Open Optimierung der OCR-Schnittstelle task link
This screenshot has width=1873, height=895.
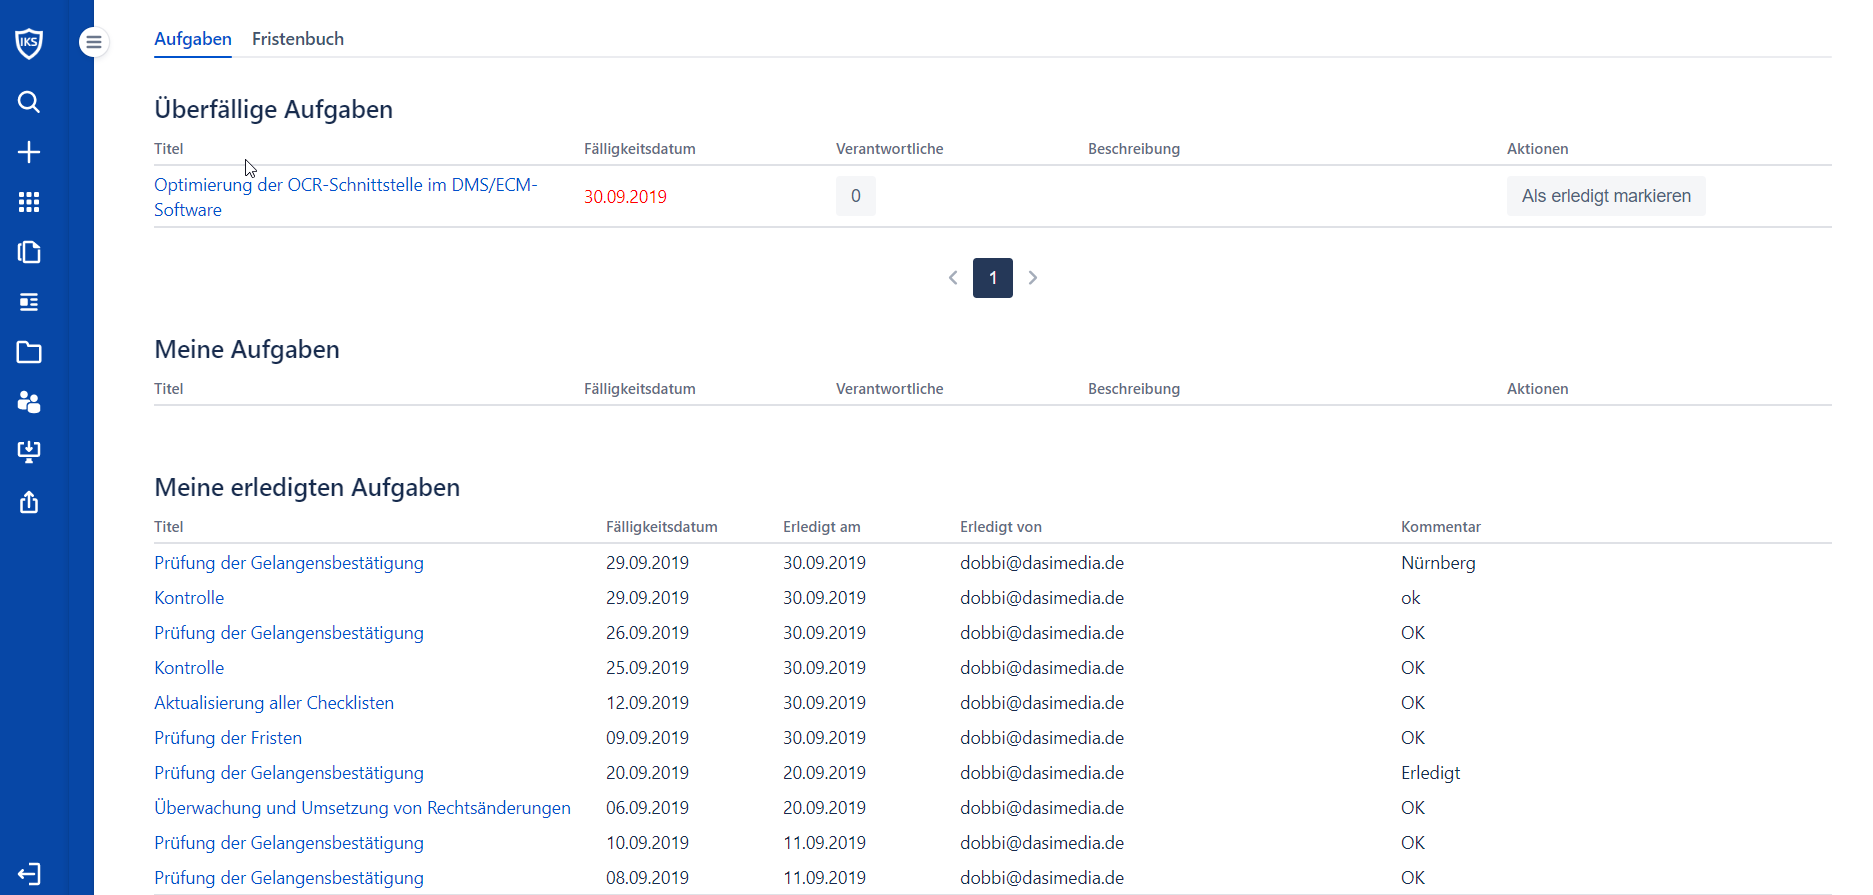pyautogui.click(x=346, y=197)
